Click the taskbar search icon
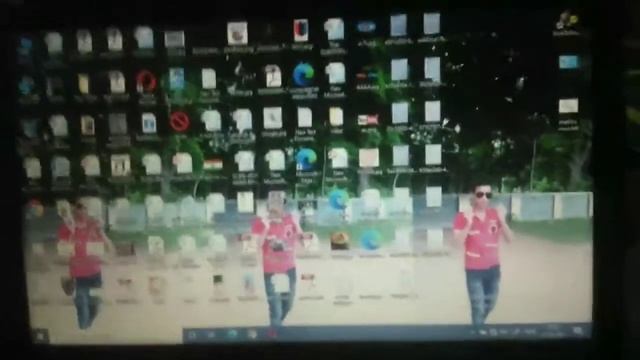 (x=193, y=335)
